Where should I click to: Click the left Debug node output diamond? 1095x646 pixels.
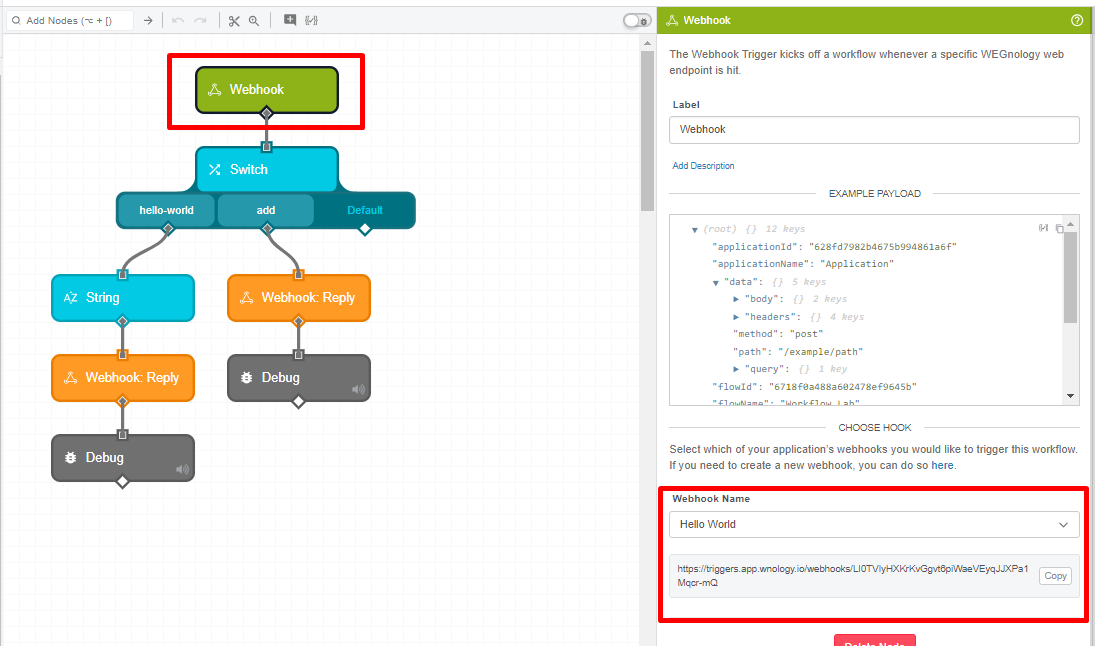point(122,482)
